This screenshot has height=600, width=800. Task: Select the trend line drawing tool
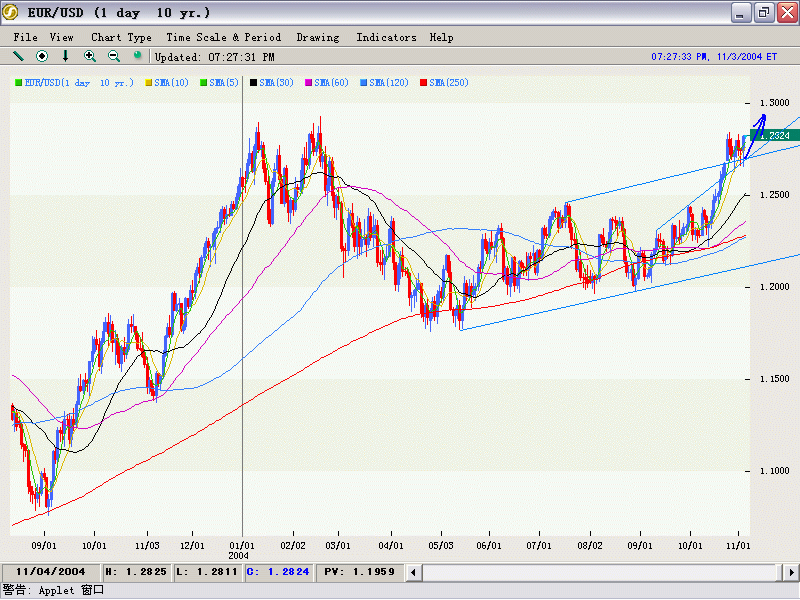pos(18,56)
